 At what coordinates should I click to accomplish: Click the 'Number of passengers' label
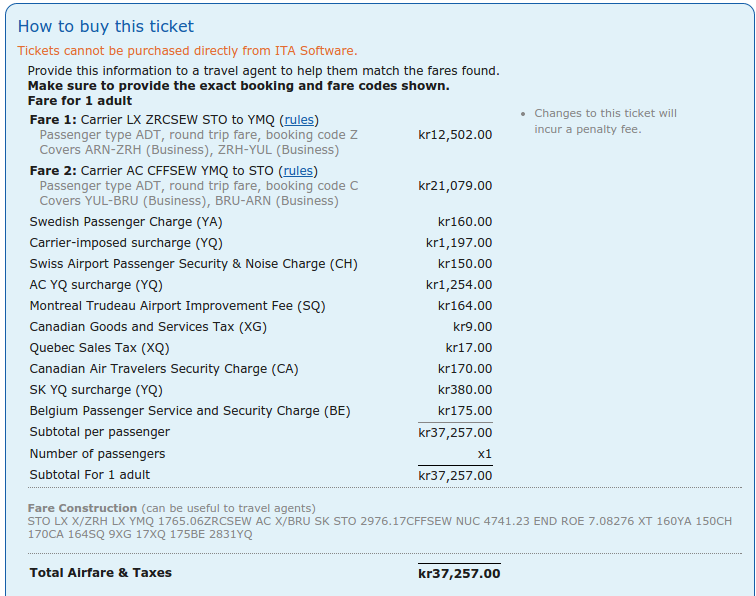coord(97,454)
